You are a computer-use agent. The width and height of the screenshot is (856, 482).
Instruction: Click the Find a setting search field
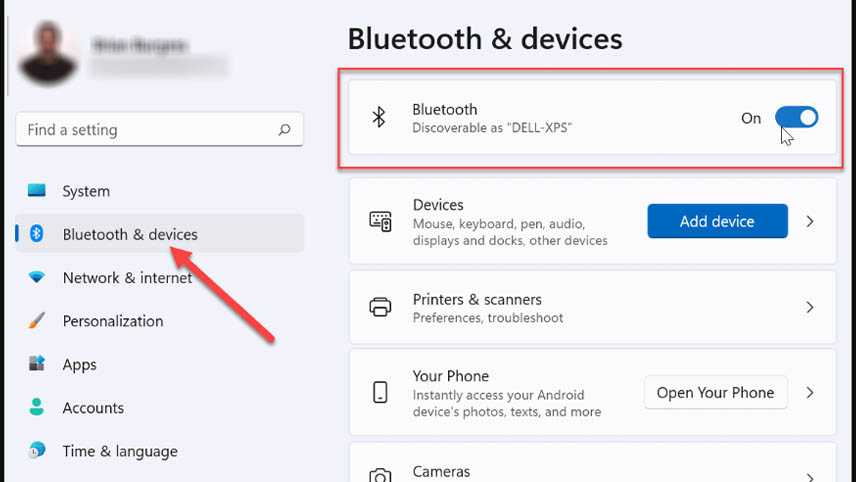159,129
